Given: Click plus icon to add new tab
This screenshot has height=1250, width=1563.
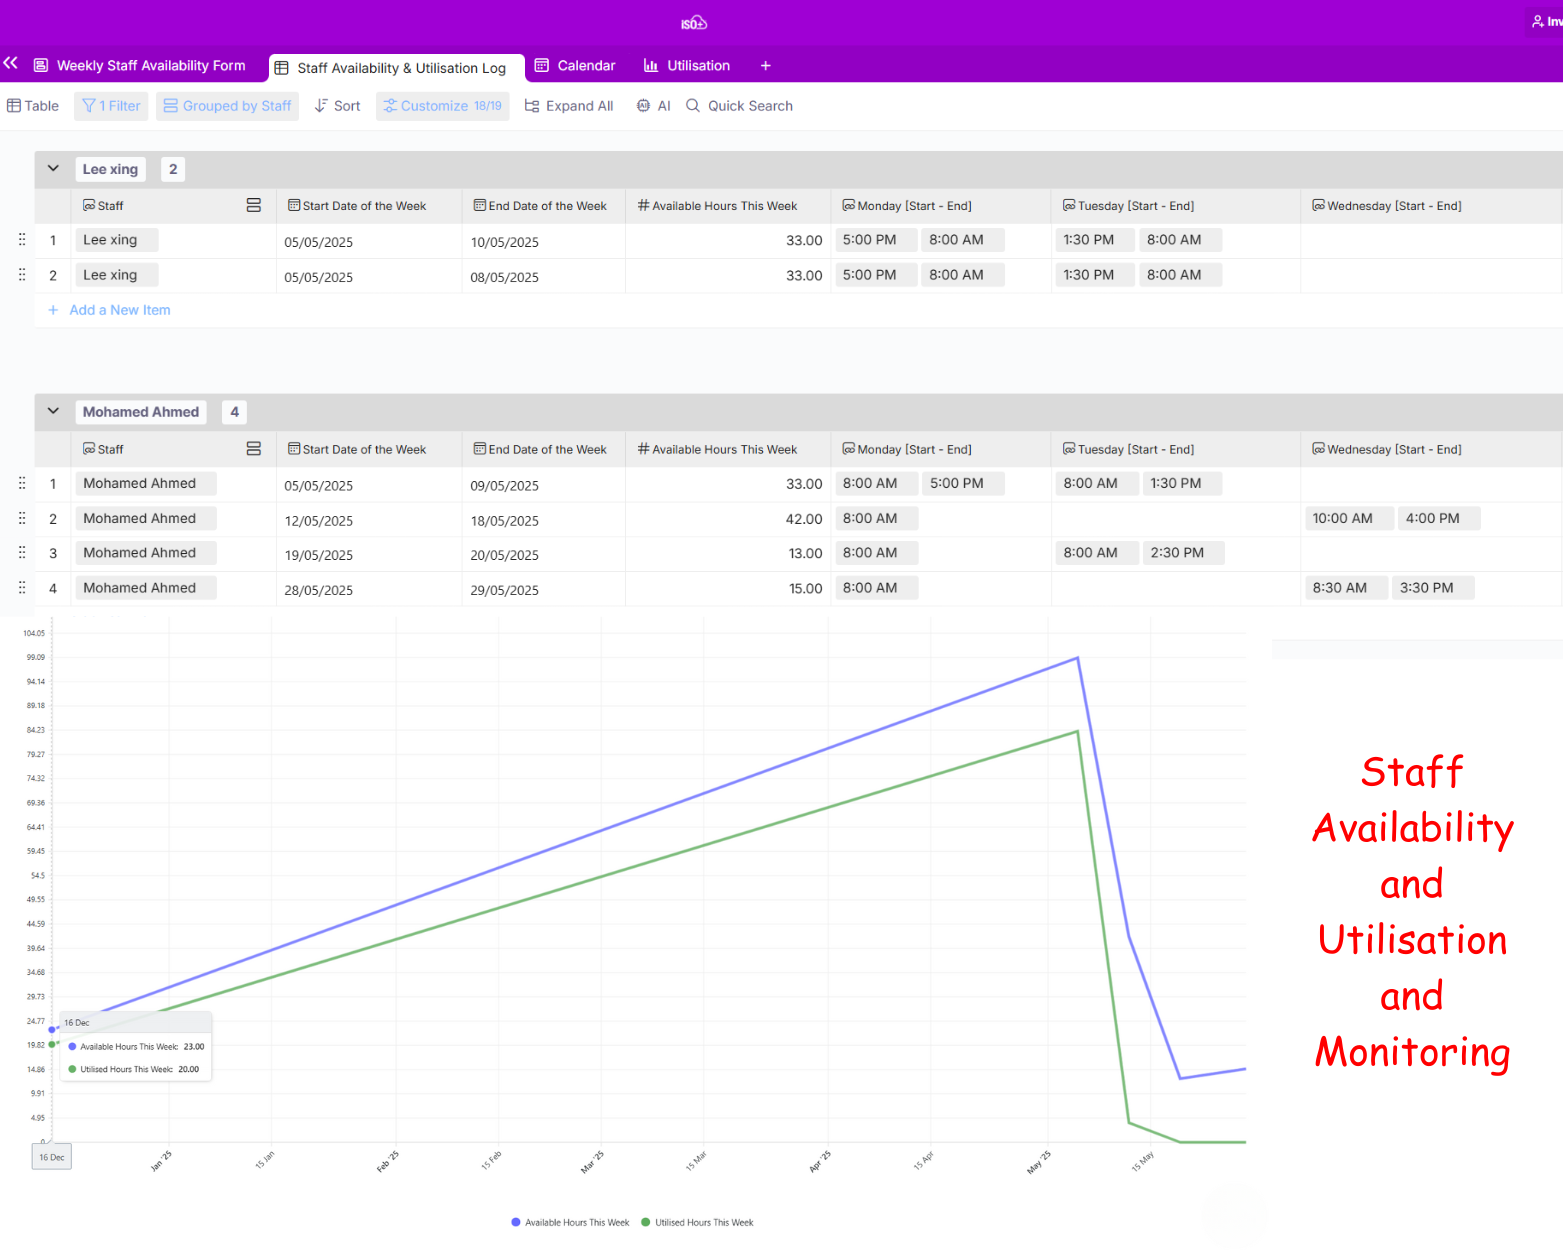Looking at the screenshot, I should coord(765,66).
